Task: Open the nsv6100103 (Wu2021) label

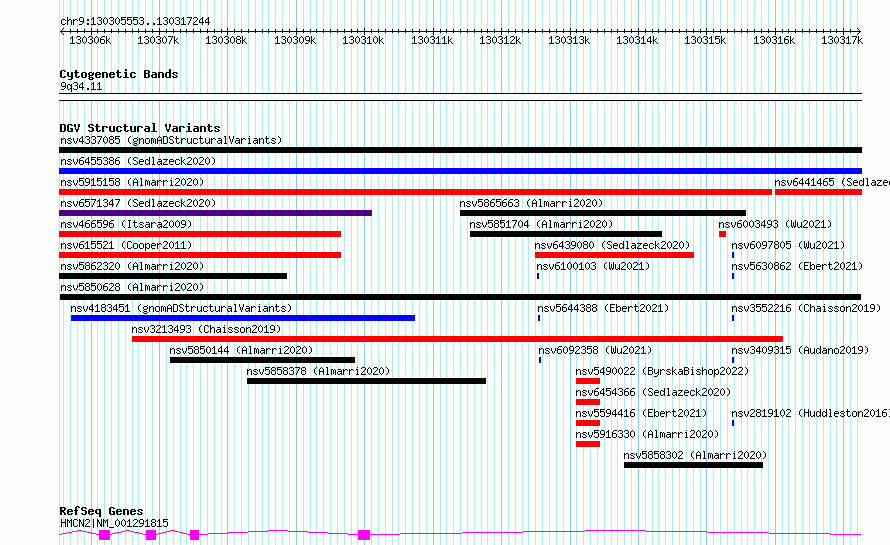Action: pyautogui.click(x=593, y=266)
